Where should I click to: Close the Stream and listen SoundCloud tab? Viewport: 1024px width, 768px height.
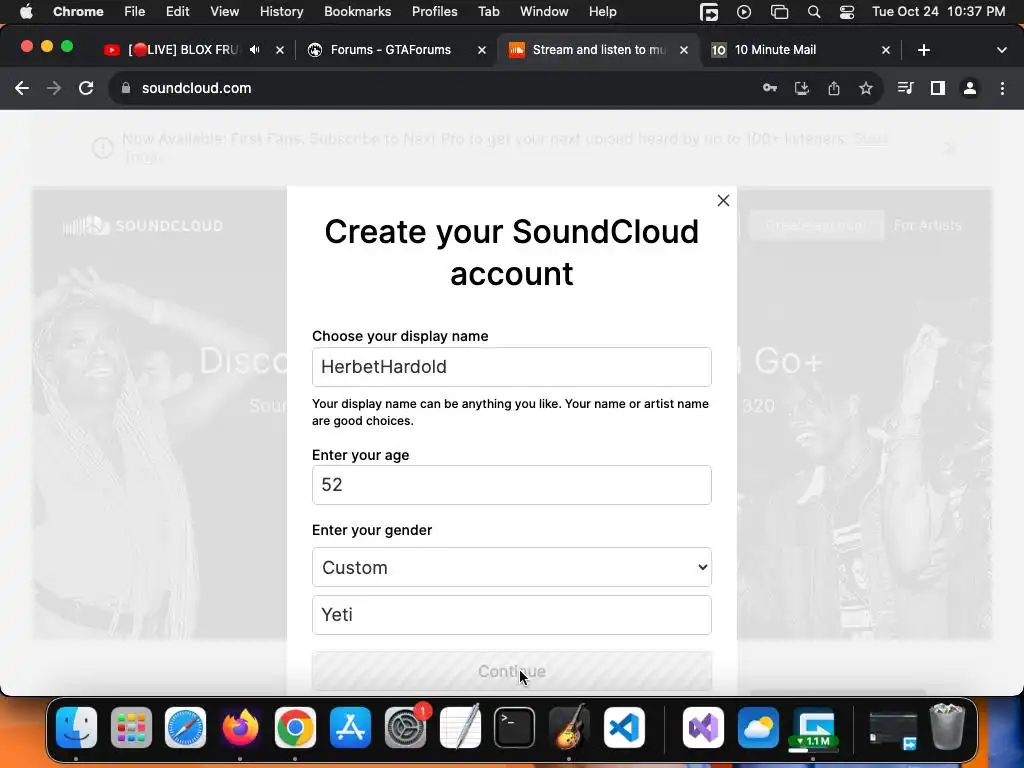click(684, 50)
